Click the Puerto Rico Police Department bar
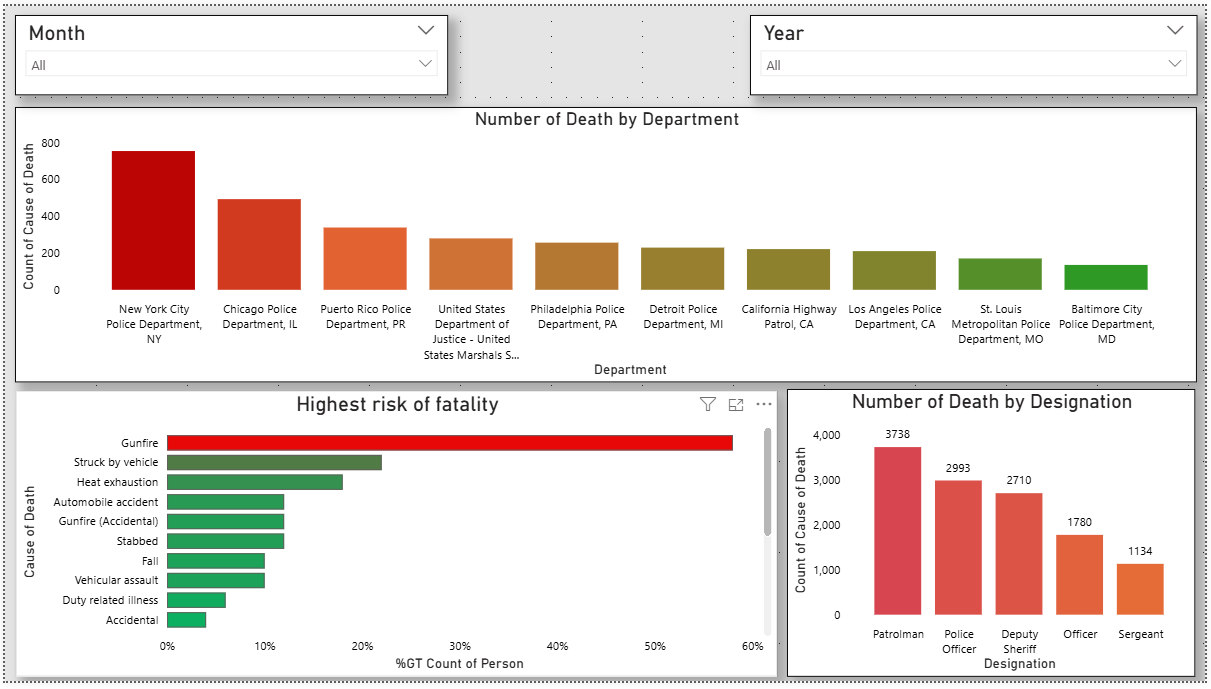 (365, 259)
